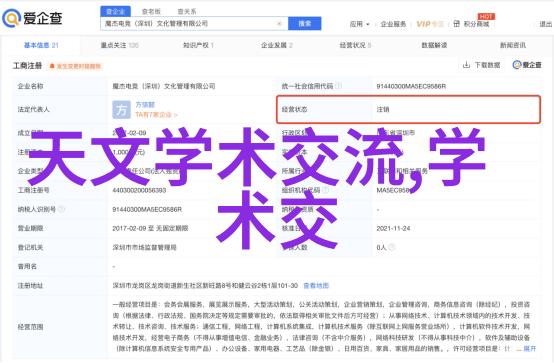Click the 查看地图 link after the address

(316, 286)
